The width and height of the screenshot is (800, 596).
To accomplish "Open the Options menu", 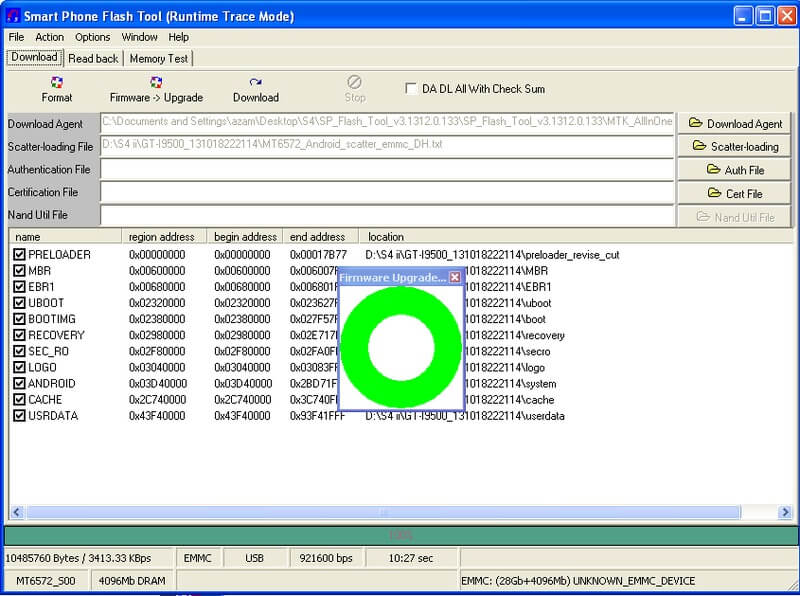I will pyautogui.click(x=92, y=37).
